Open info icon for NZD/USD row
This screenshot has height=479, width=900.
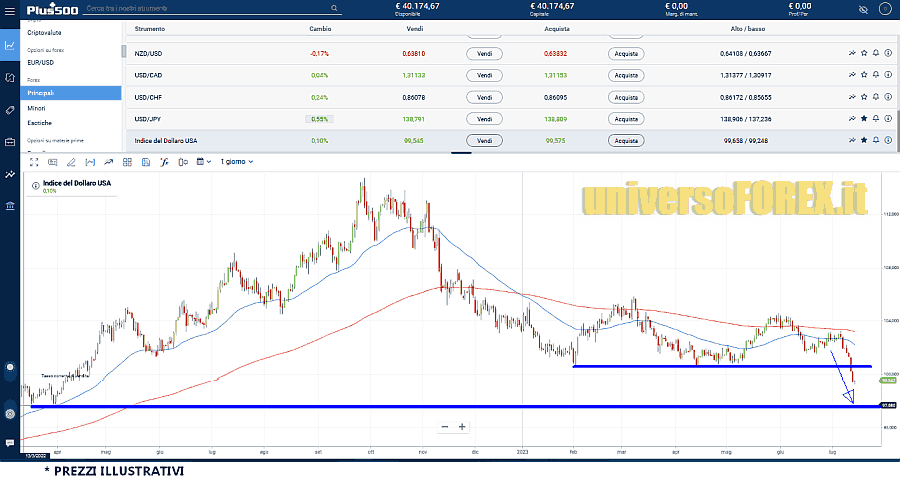coord(888,53)
